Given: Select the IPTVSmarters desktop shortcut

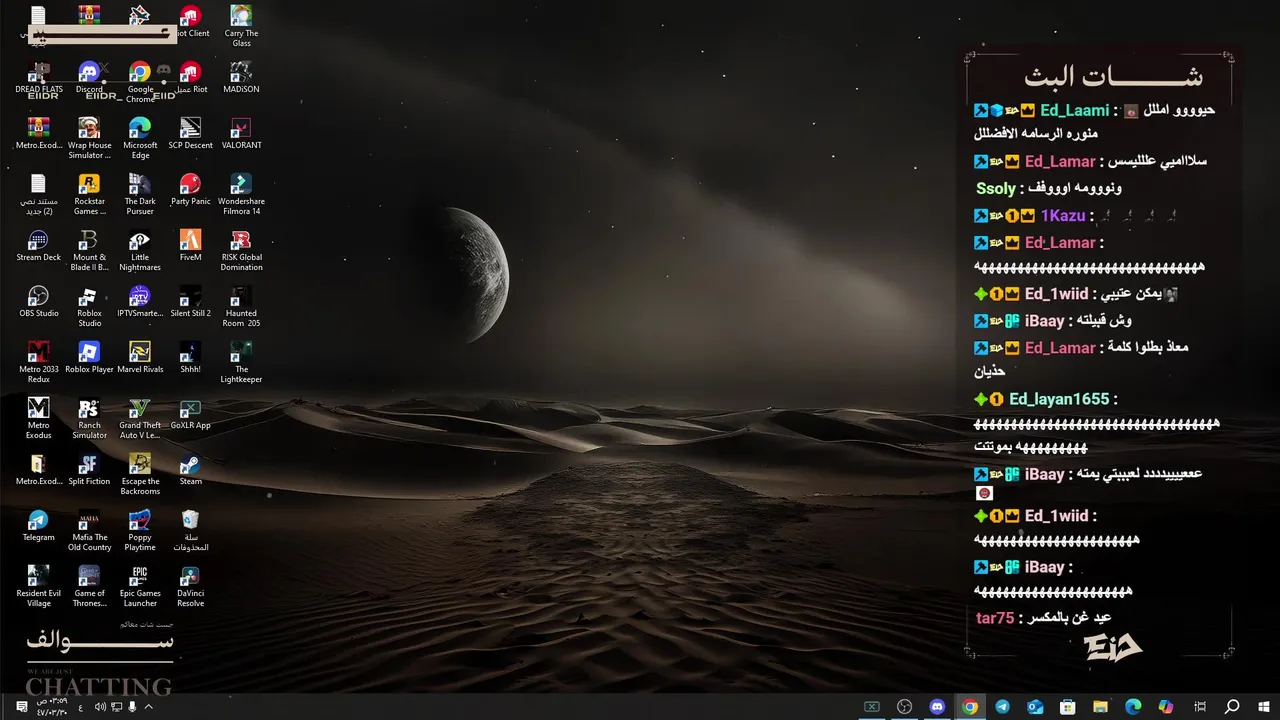Looking at the screenshot, I should pyautogui.click(x=140, y=302).
